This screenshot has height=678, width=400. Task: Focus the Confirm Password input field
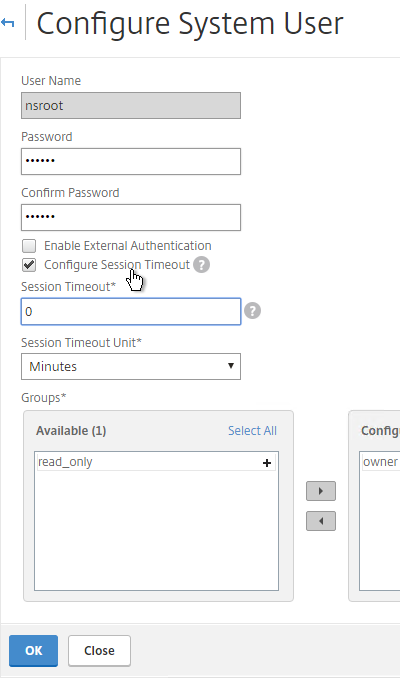tap(131, 217)
